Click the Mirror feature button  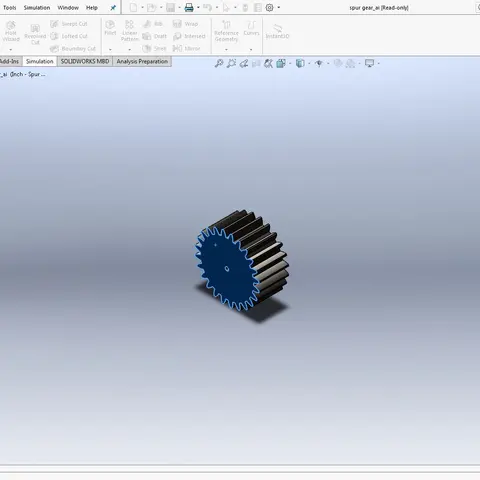coord(186,48)
